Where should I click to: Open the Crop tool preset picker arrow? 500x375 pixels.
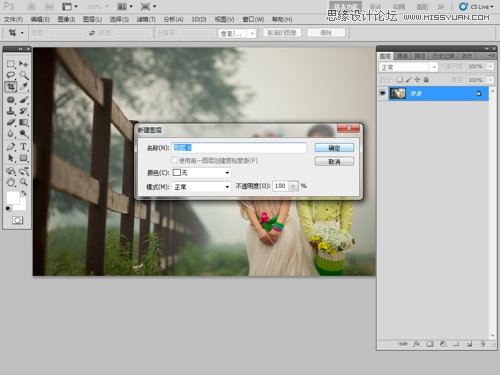coord(22,33)
